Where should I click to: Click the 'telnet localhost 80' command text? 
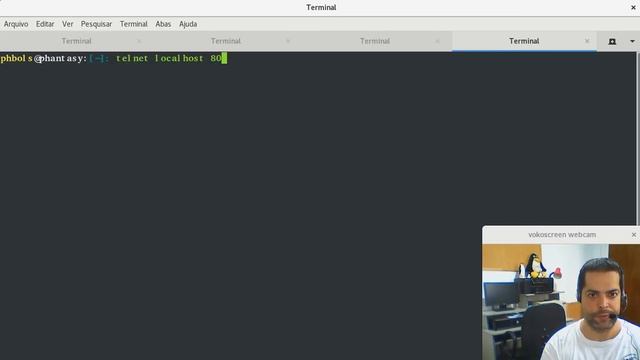tap(169, 58)
